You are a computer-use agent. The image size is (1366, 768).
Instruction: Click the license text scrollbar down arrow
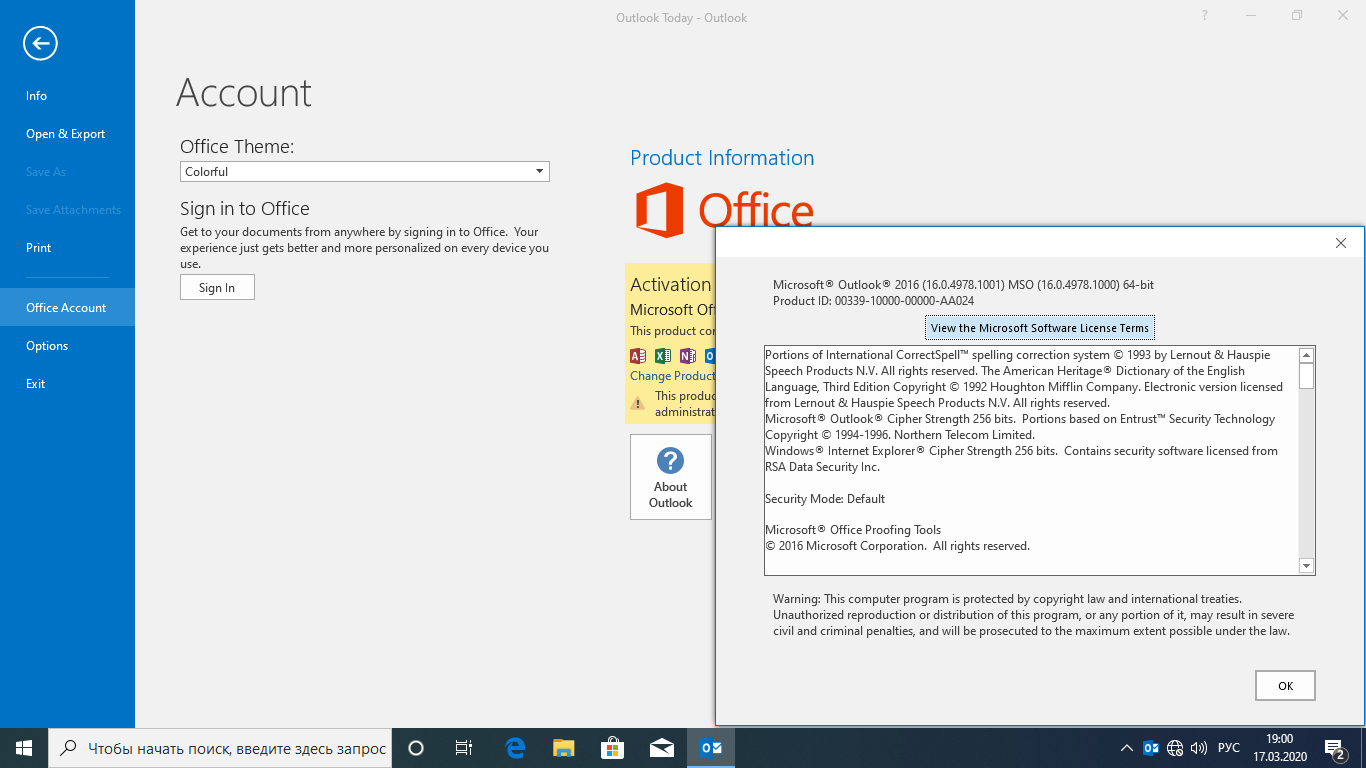click(x=1306, y=566)
